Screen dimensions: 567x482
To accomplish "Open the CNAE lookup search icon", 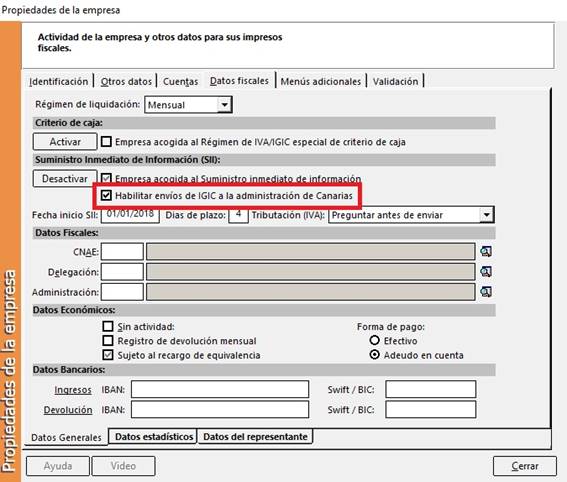I will 486,252.
